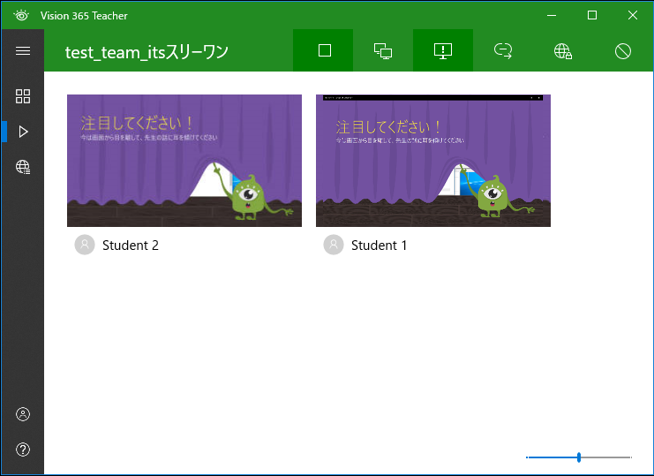This screenshot has height=476, width=654.
Task: Open the user account profile icon
Action: pos(23,414)
